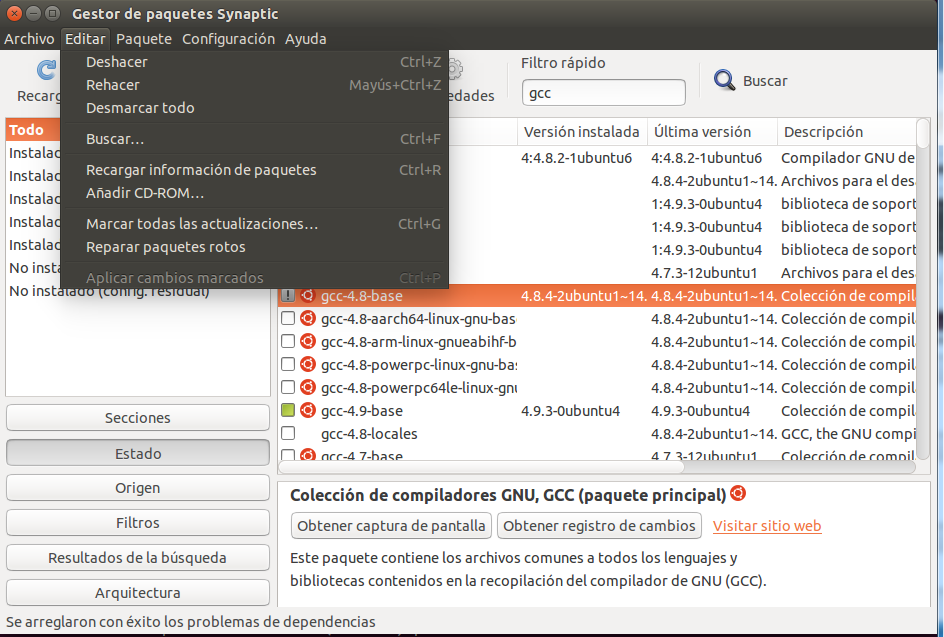Click Obtener registro de cambios button

tap(600, 526)
